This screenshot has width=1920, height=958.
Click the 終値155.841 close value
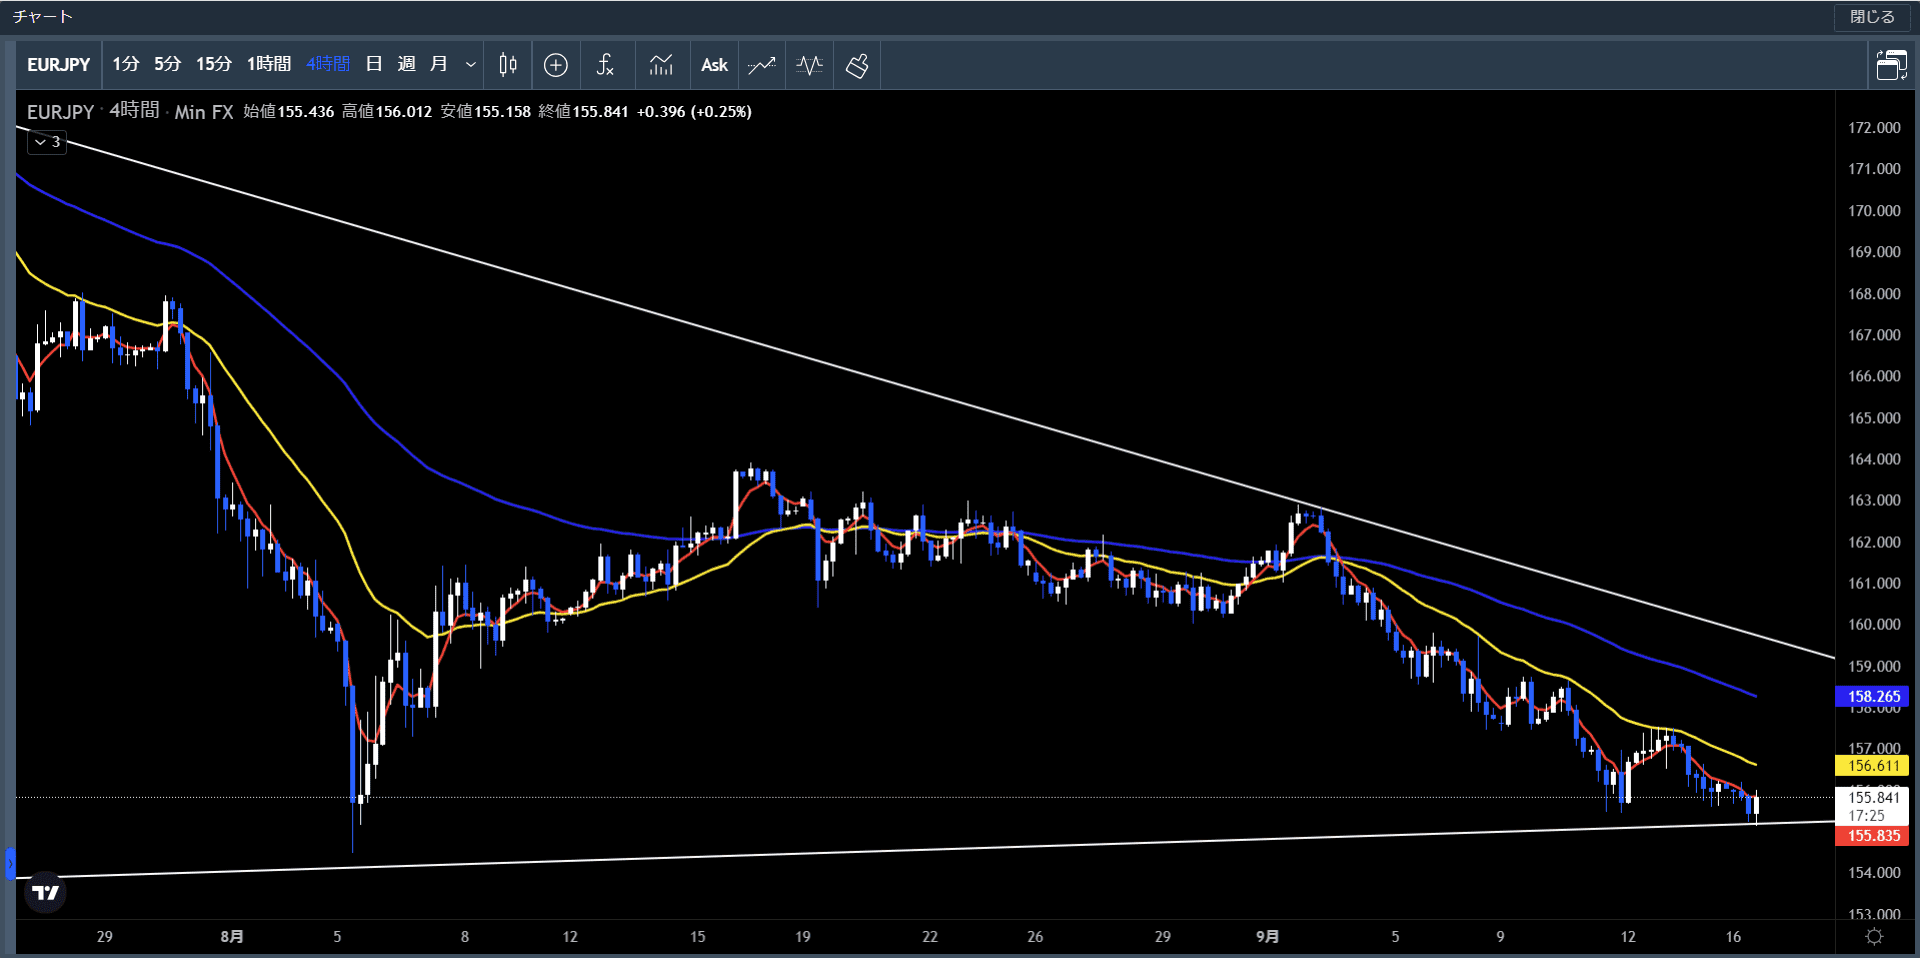click(583, 112)
